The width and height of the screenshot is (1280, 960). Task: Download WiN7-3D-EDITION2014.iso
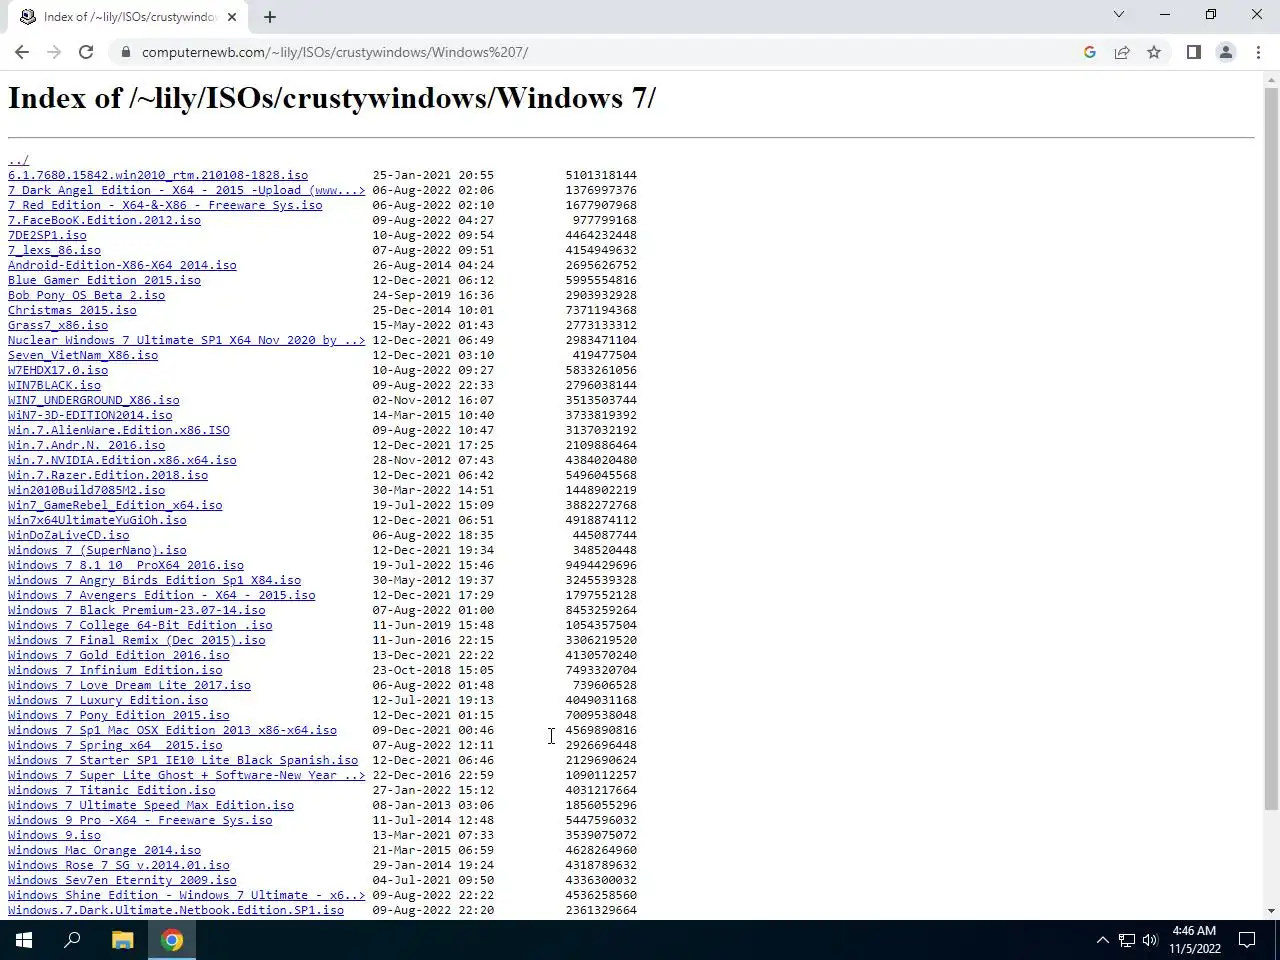coord(90,415)
